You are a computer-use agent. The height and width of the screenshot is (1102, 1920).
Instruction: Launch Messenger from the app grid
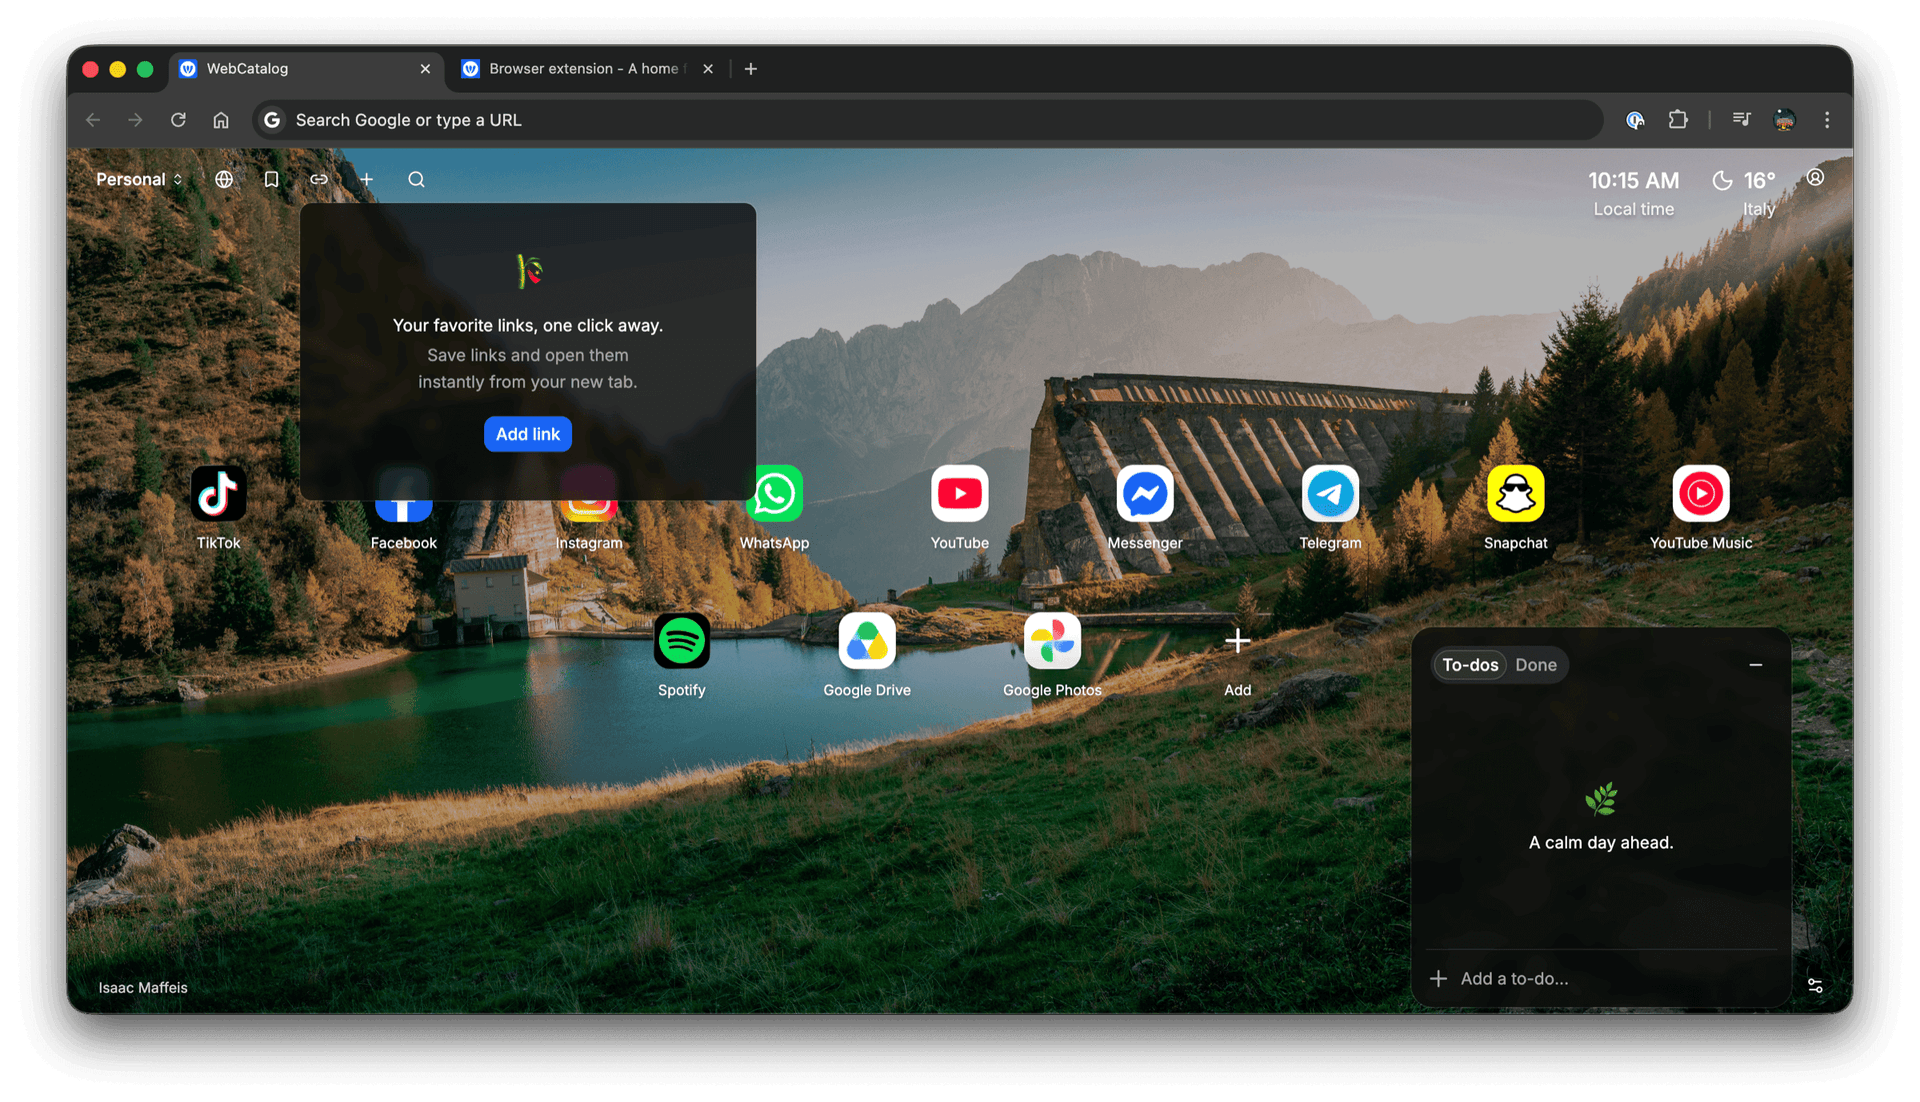[1145, 494]
